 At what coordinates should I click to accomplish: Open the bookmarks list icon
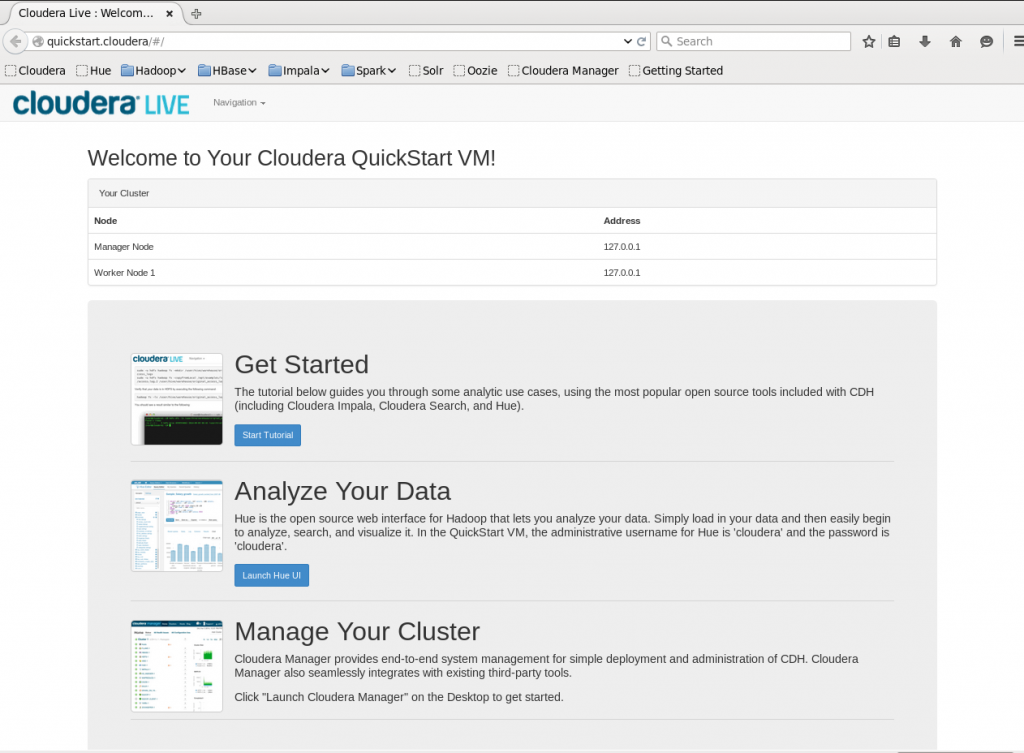(x=894, y=41)
